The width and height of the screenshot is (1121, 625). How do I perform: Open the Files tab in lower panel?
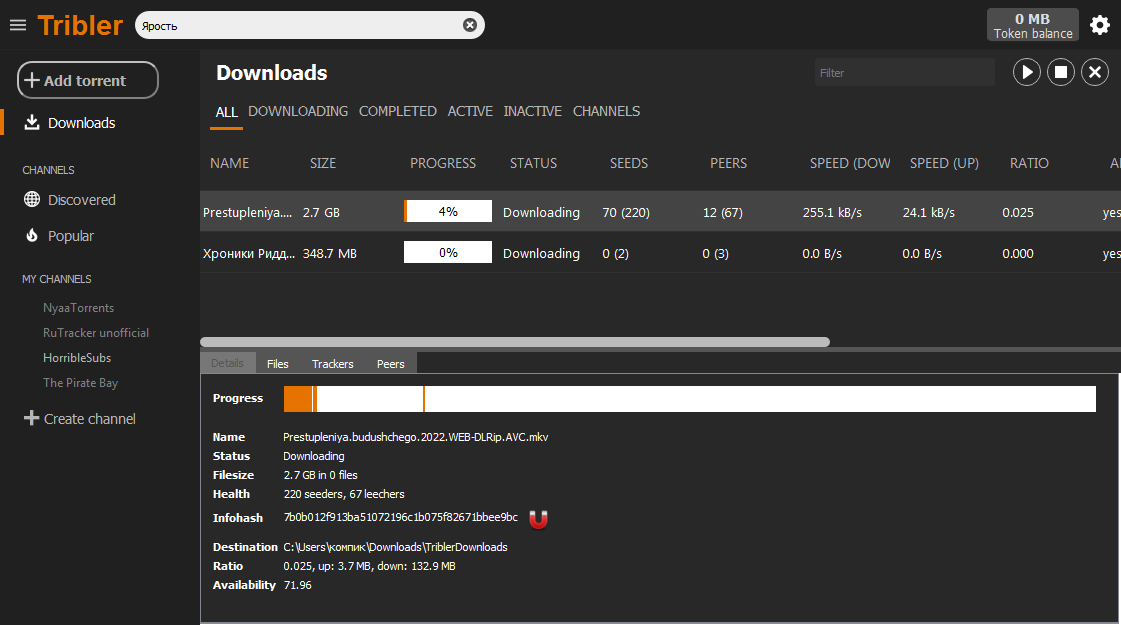277,364
